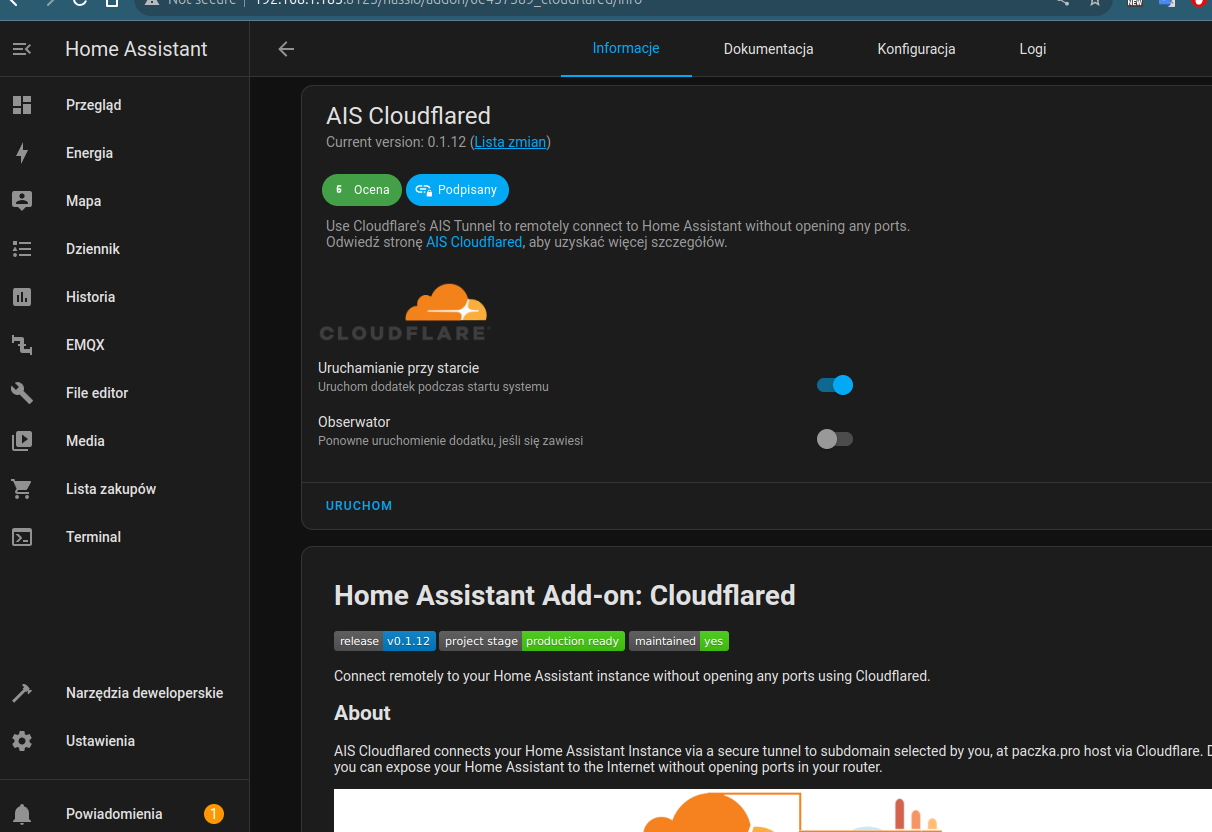1212x832 pixels.
Task: Select Mapa in the sidebar
Action: (x=124, y=201)
